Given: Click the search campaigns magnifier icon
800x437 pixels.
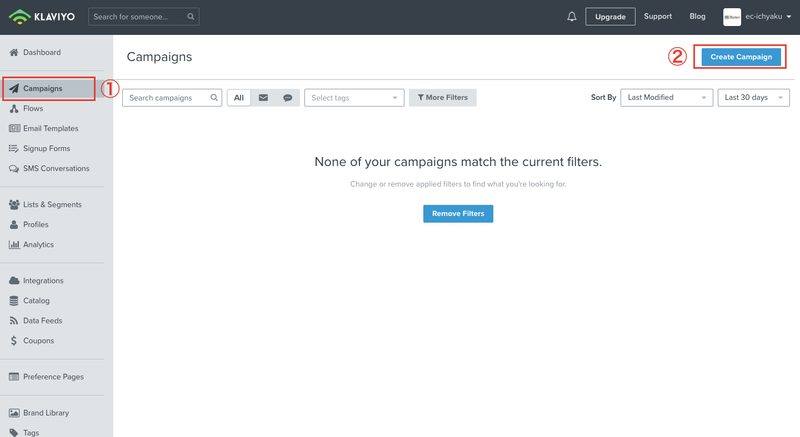Looking at the screenshot, I should click(x=214, y=97).
